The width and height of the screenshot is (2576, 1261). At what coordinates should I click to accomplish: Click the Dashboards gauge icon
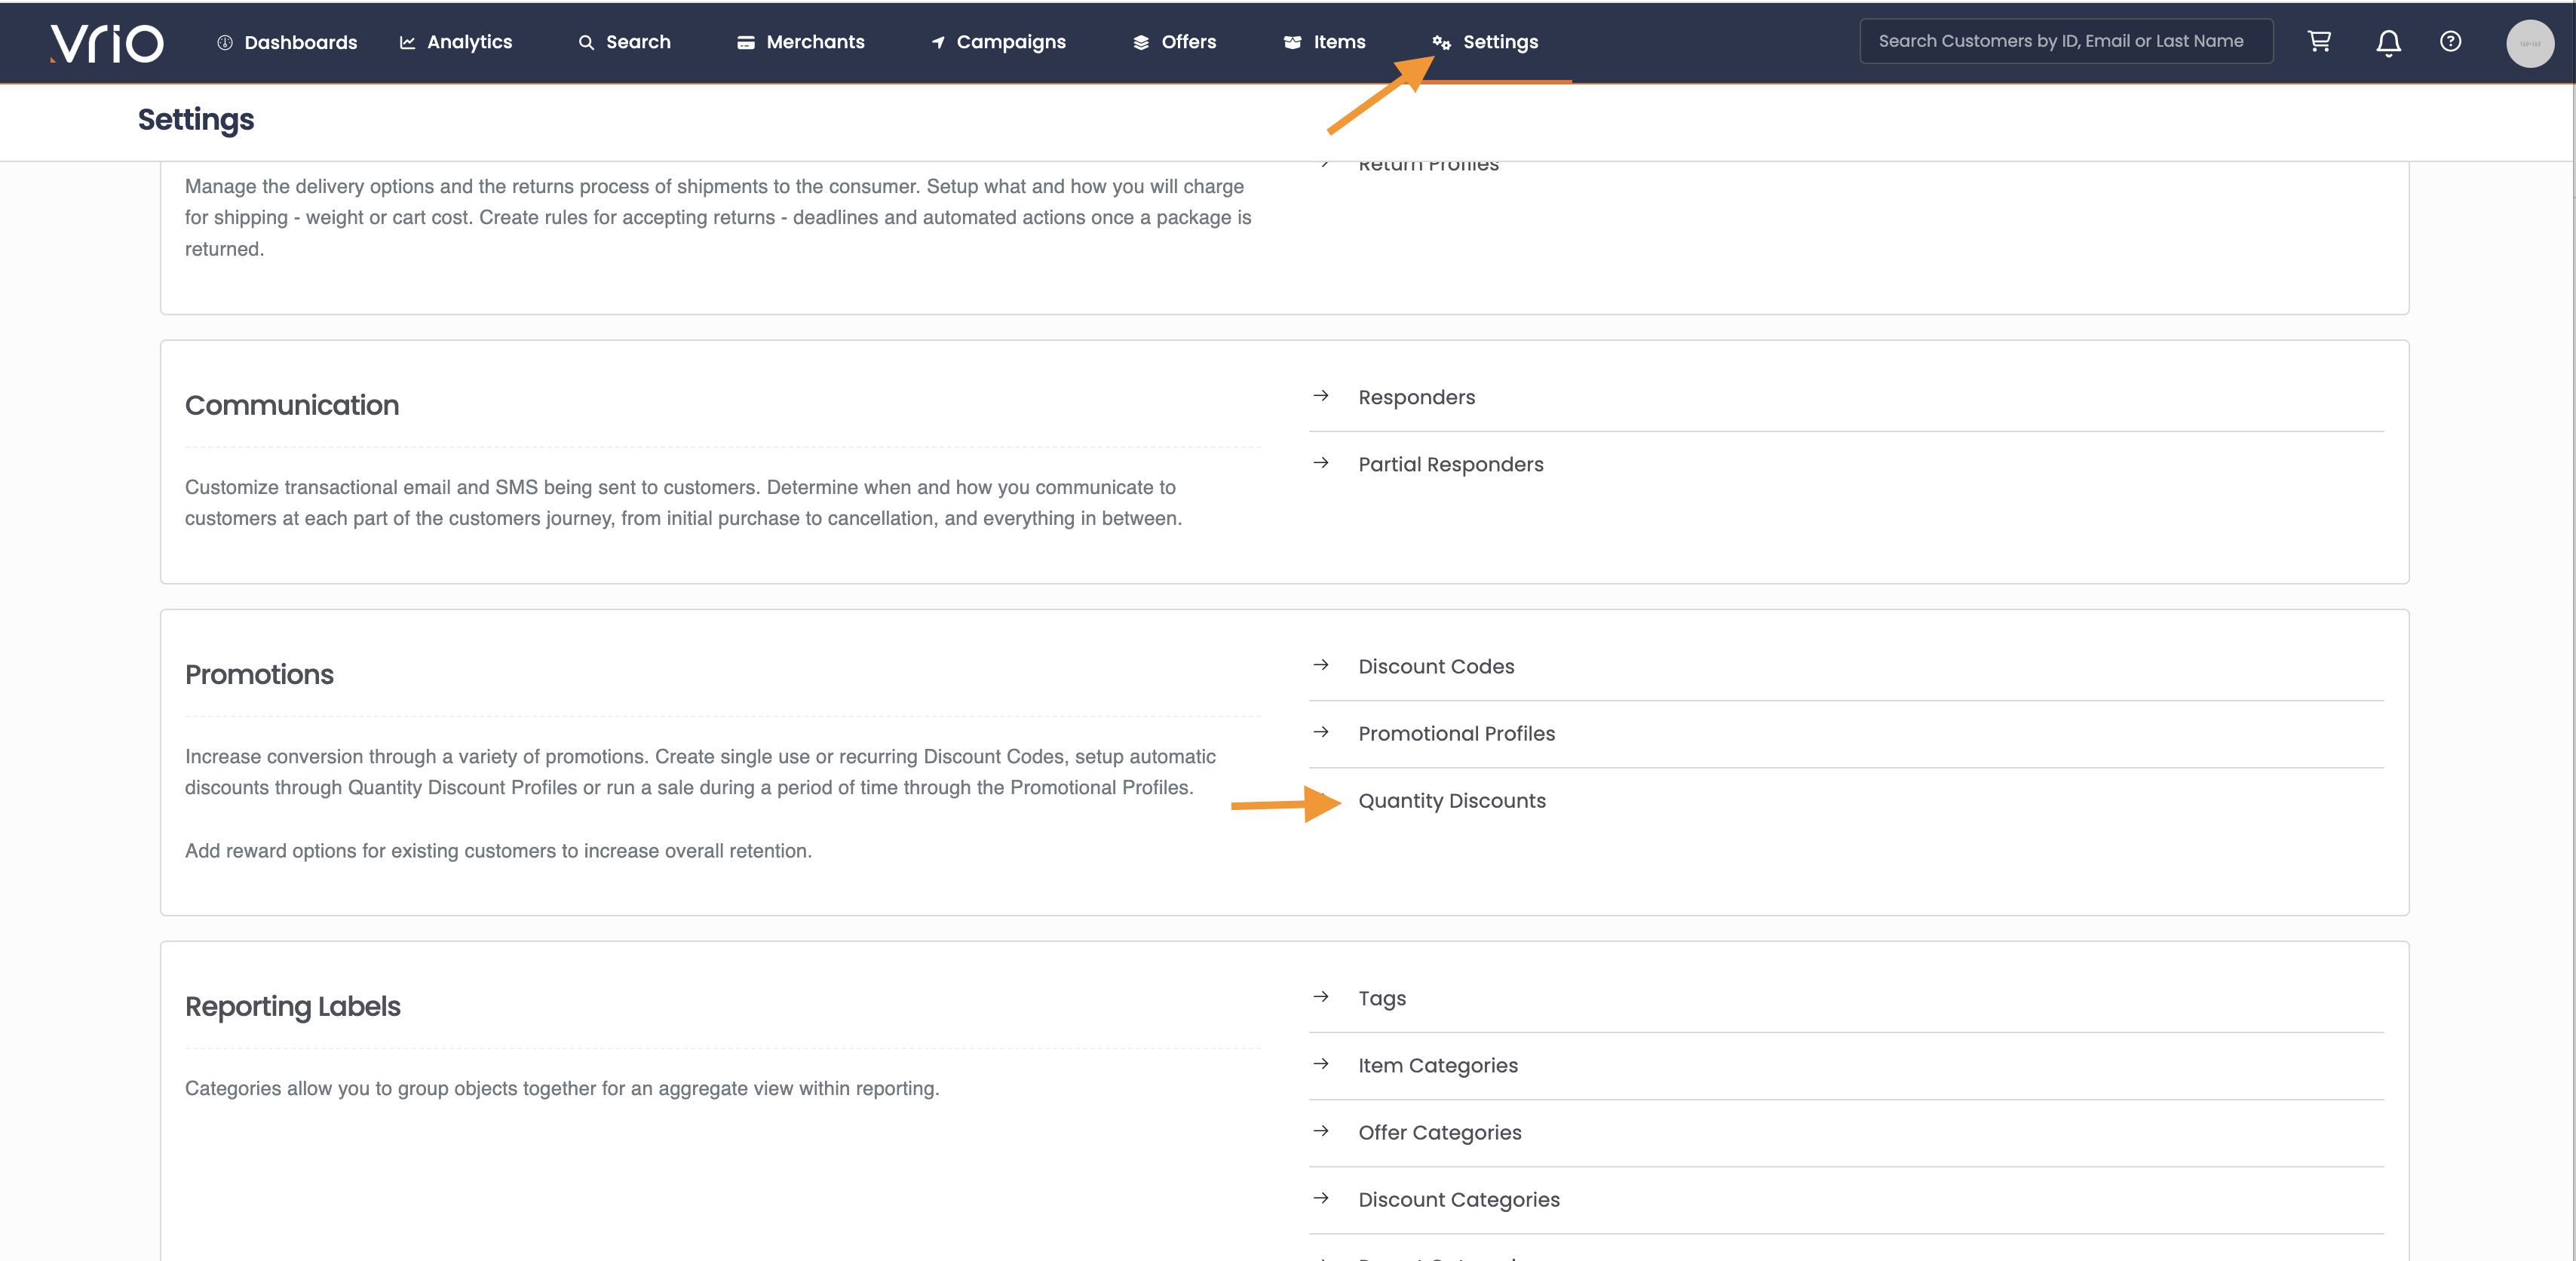coord(225,42)
